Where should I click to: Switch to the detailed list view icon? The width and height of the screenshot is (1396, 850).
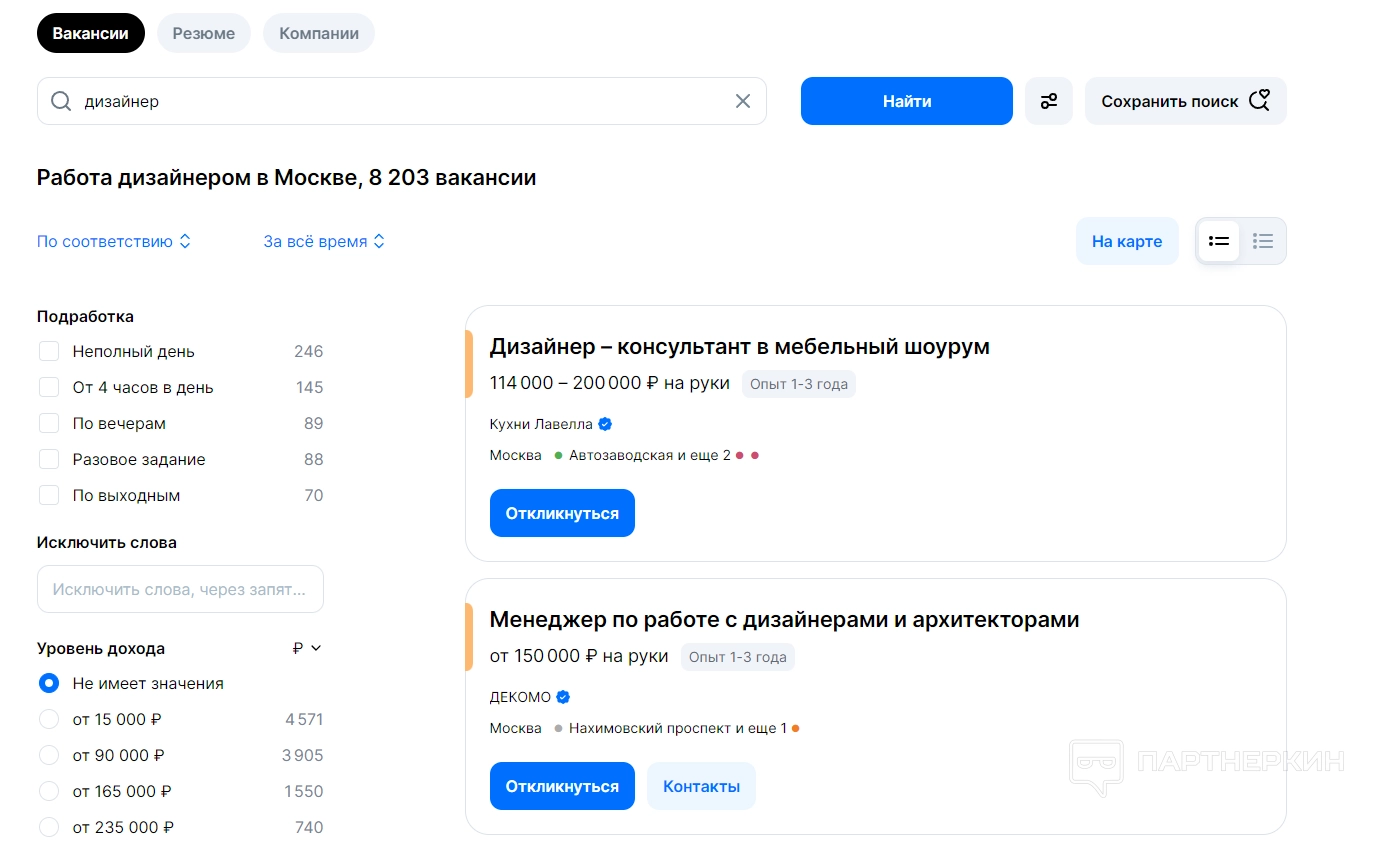1218,241
